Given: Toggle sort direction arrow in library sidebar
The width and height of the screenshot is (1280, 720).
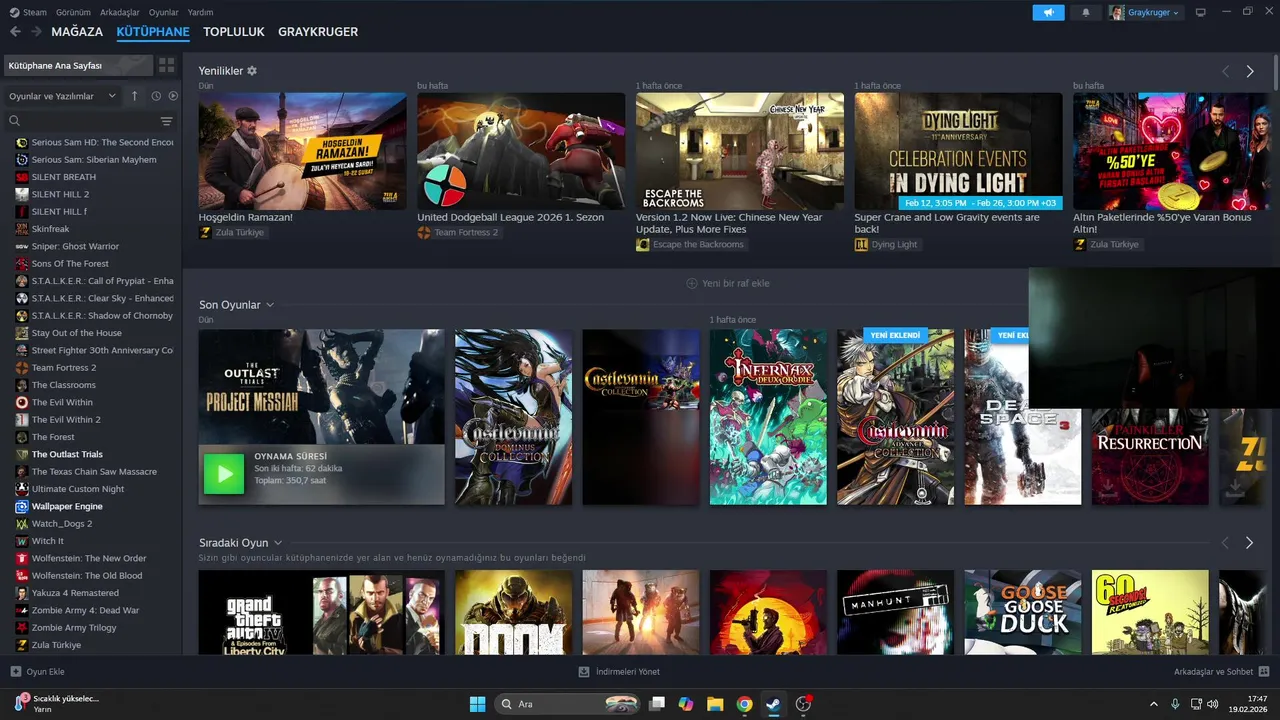Looking at the screenshot, I should 135,96.
